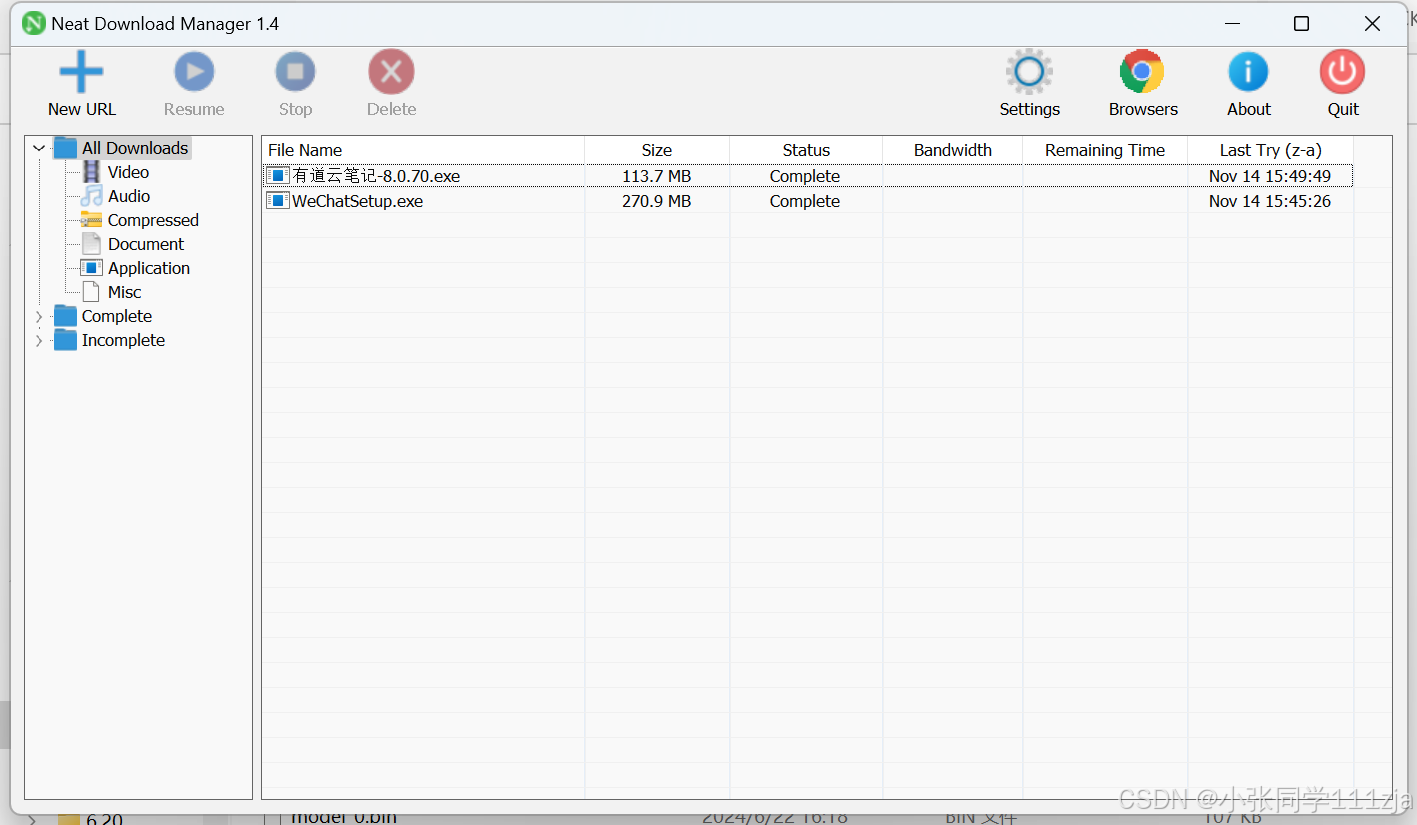Select the Application window icon in tree

tap(91, 268)
